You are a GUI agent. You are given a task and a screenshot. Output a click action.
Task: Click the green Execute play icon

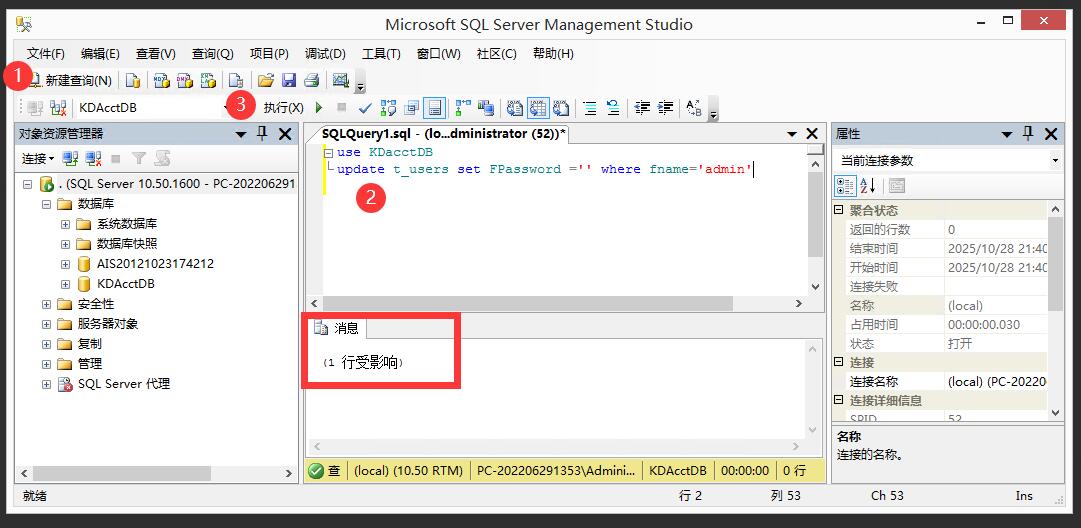click(319, 108)
